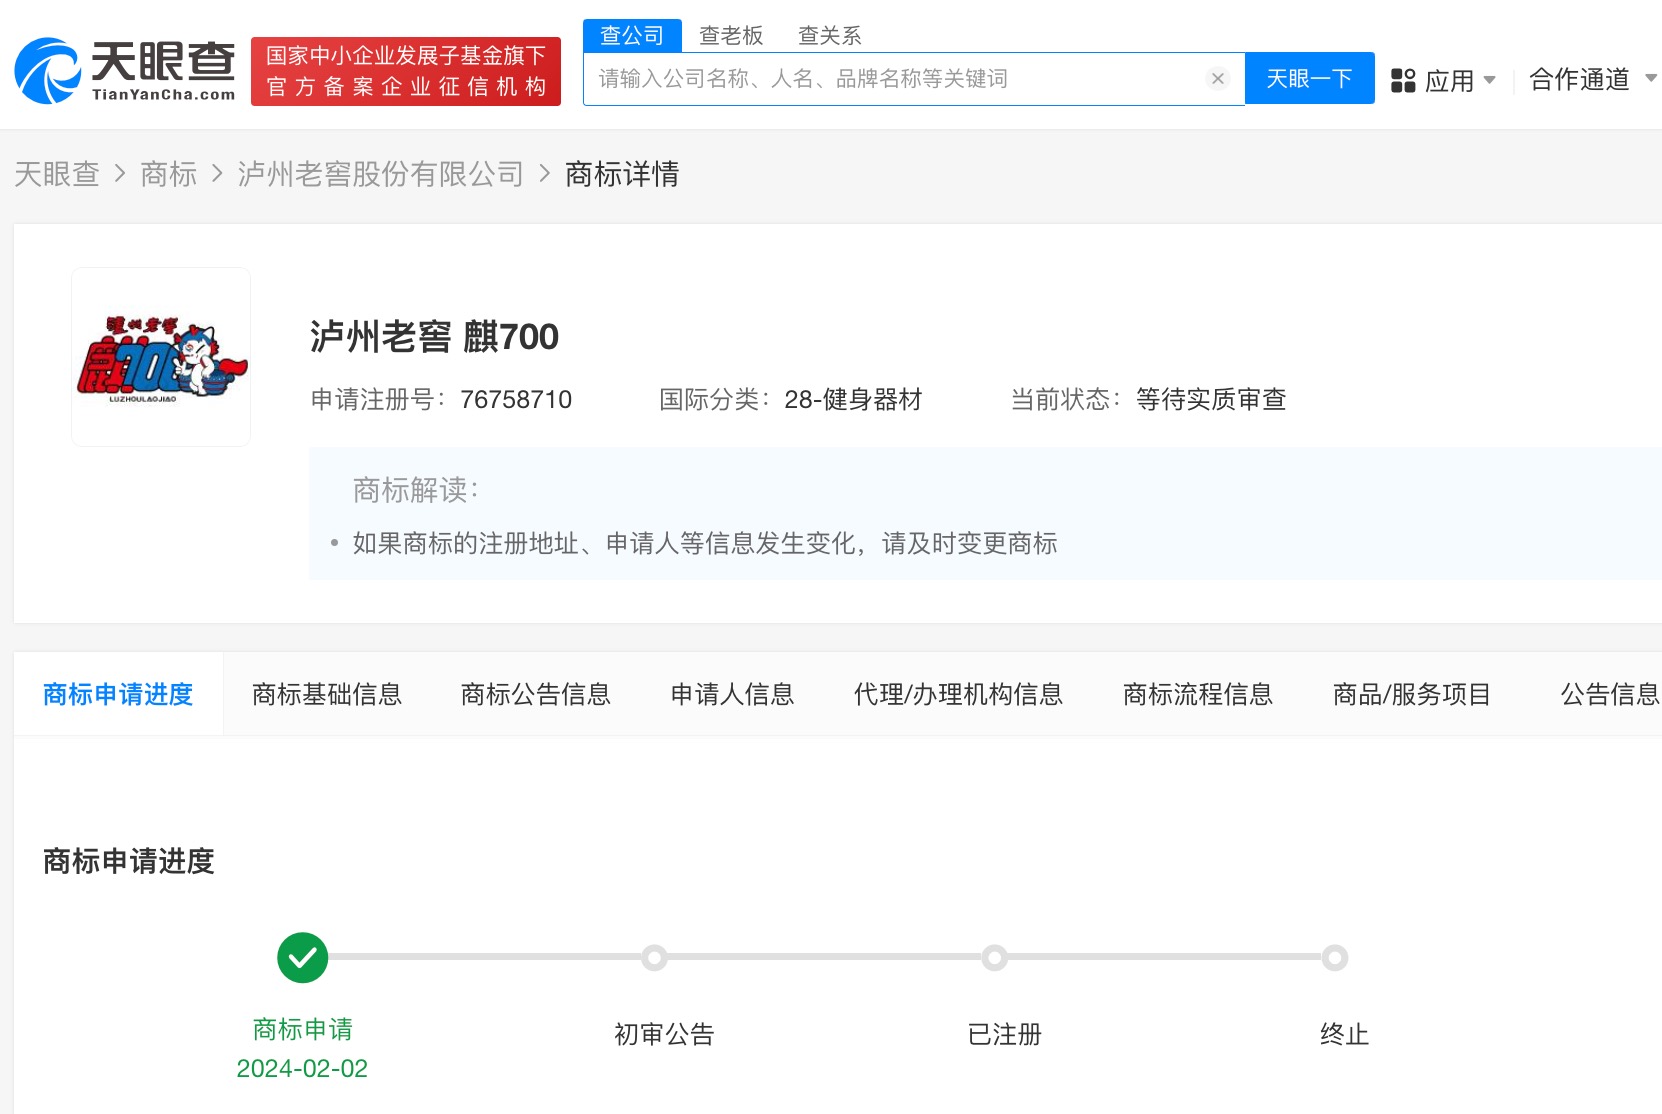1662x1114 pixels.
Task: Click the 商标申请进度 section heading
Action: [129, 861]
